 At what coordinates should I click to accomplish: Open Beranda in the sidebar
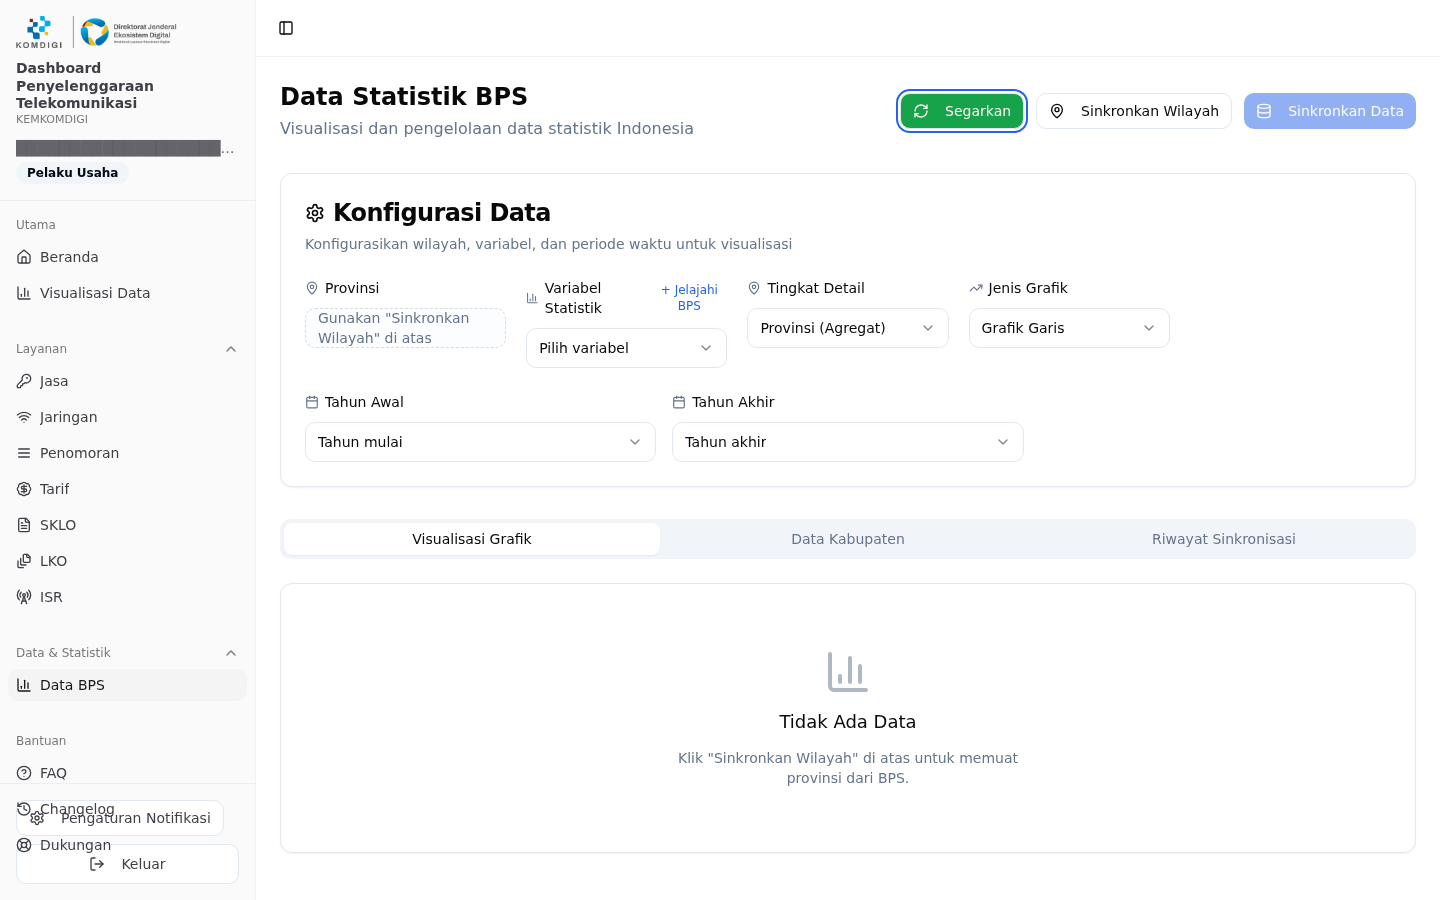127,257
